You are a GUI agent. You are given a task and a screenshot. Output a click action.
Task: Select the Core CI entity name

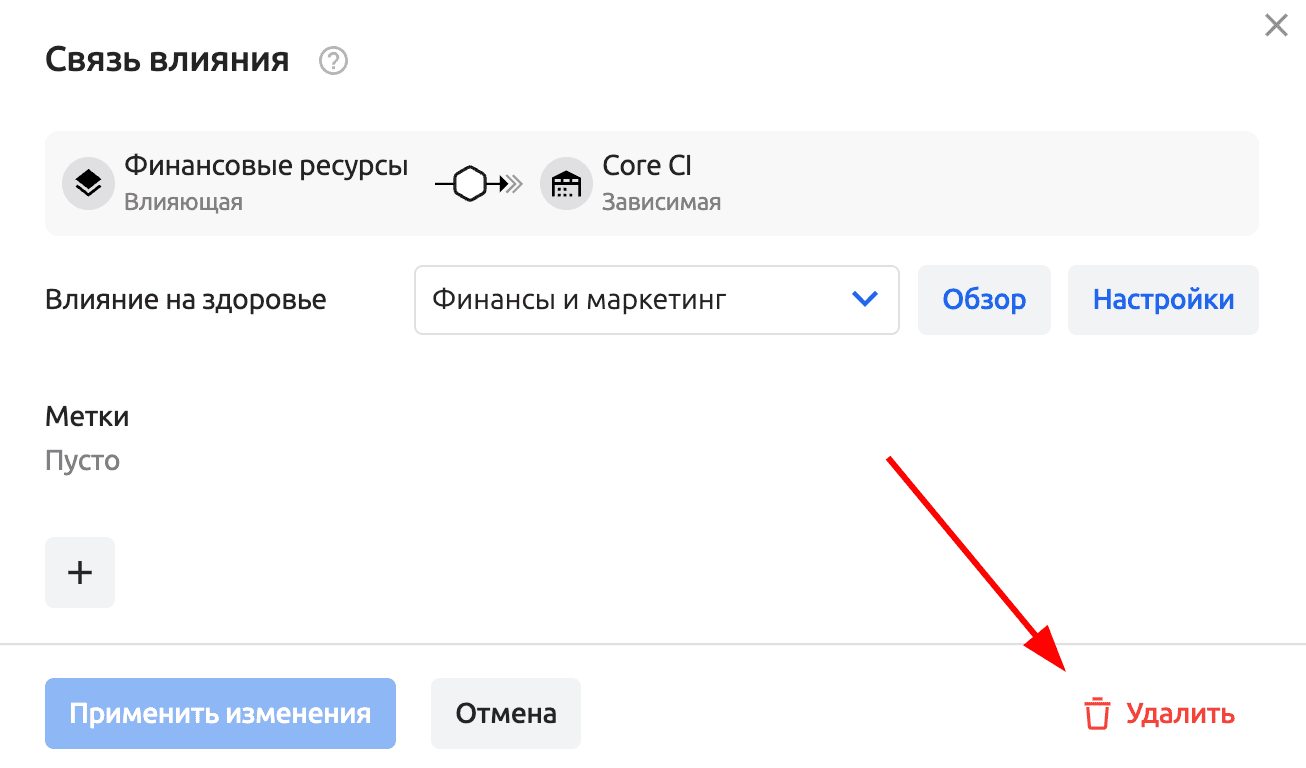[x=647, y=166]
